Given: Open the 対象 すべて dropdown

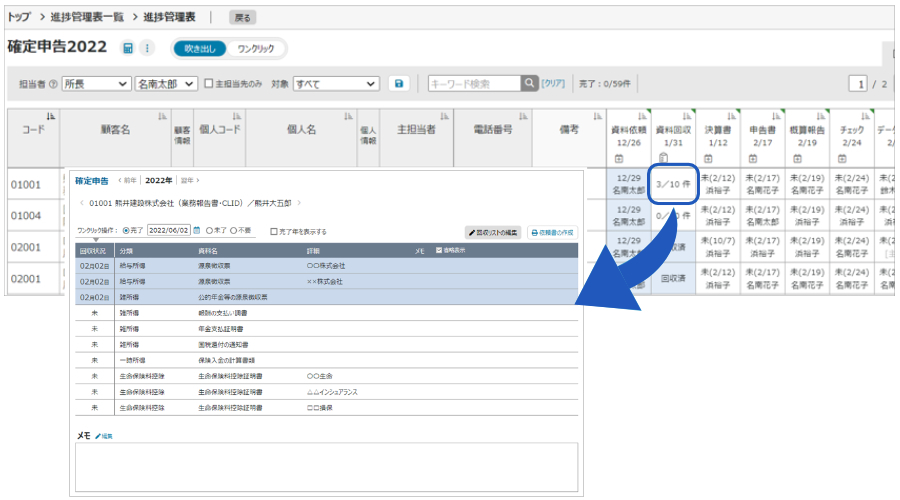Looking at the screenshot, I should click(336, 84).
